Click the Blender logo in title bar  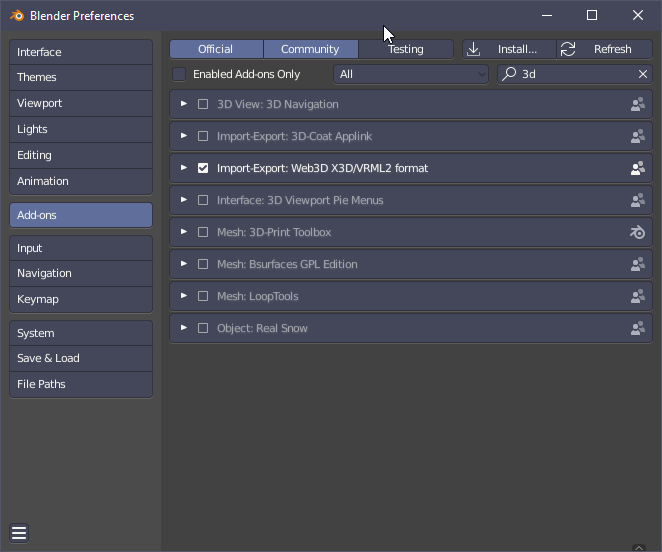point(17,16)
